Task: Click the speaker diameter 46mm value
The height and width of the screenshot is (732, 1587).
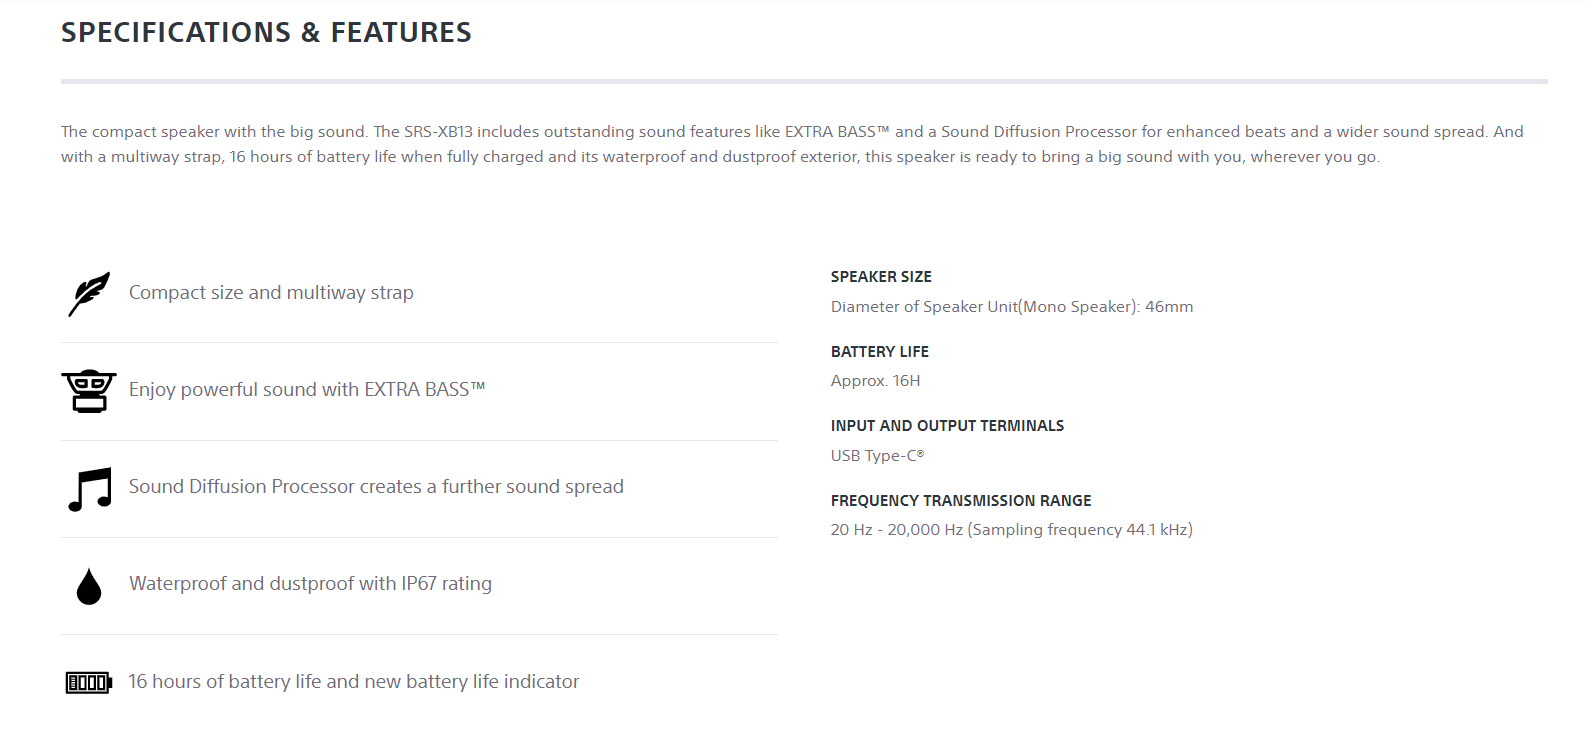Action: coord(1012,307)
